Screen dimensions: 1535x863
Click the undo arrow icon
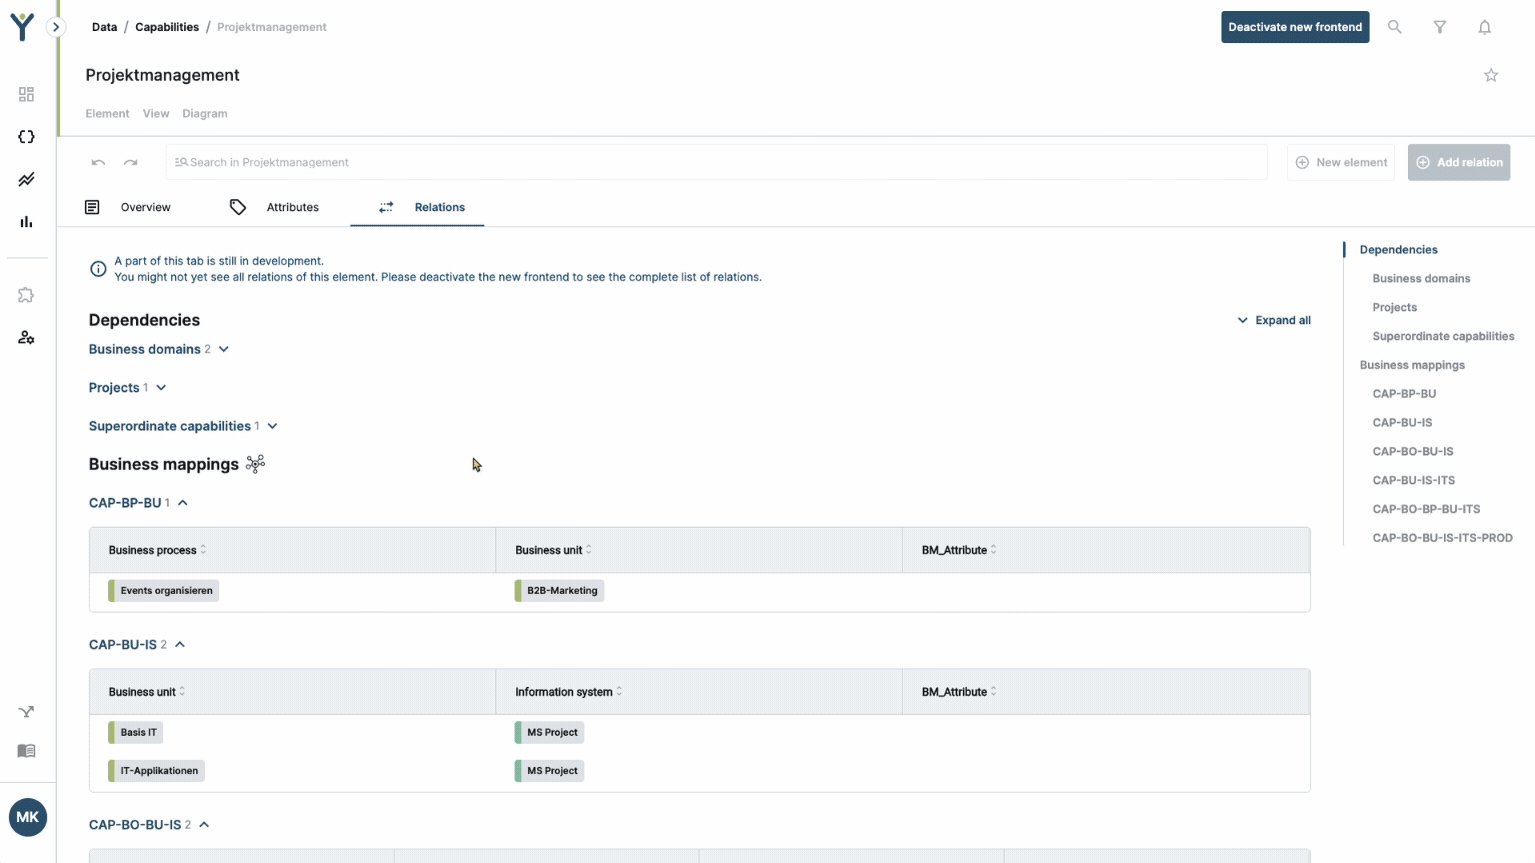coord(98,162)
